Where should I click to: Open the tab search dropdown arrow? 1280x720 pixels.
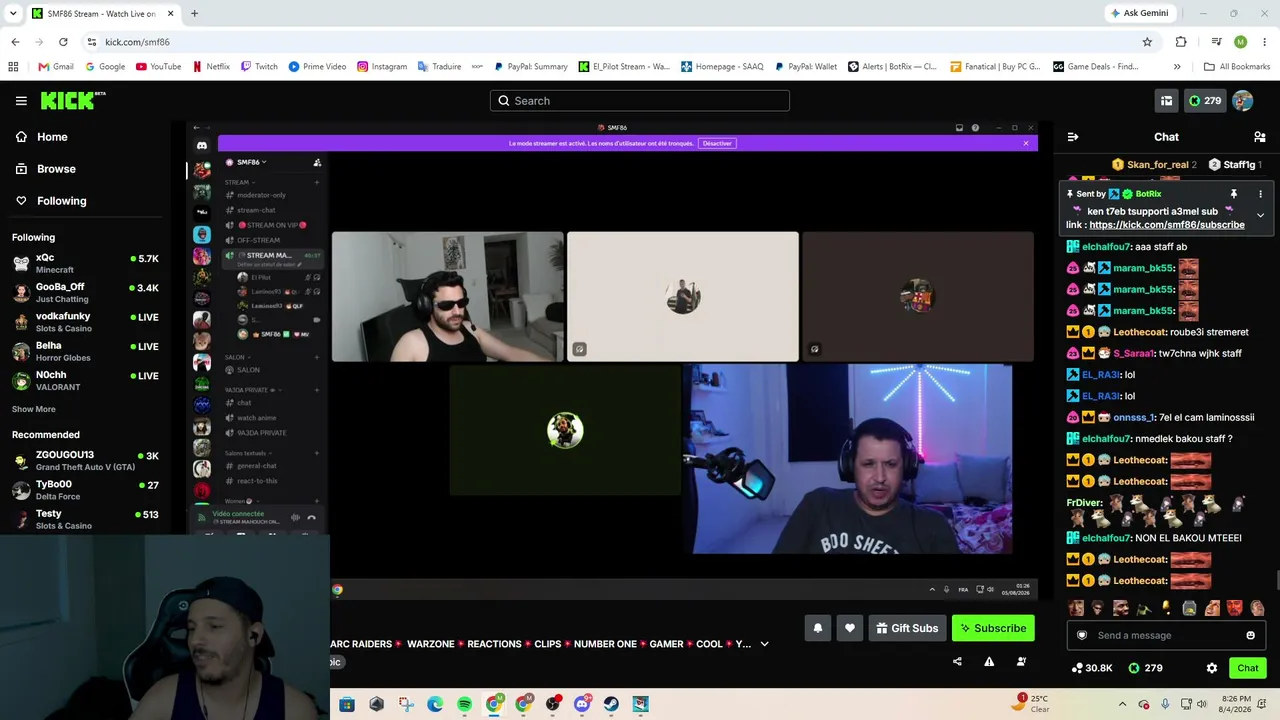point(13,14)
